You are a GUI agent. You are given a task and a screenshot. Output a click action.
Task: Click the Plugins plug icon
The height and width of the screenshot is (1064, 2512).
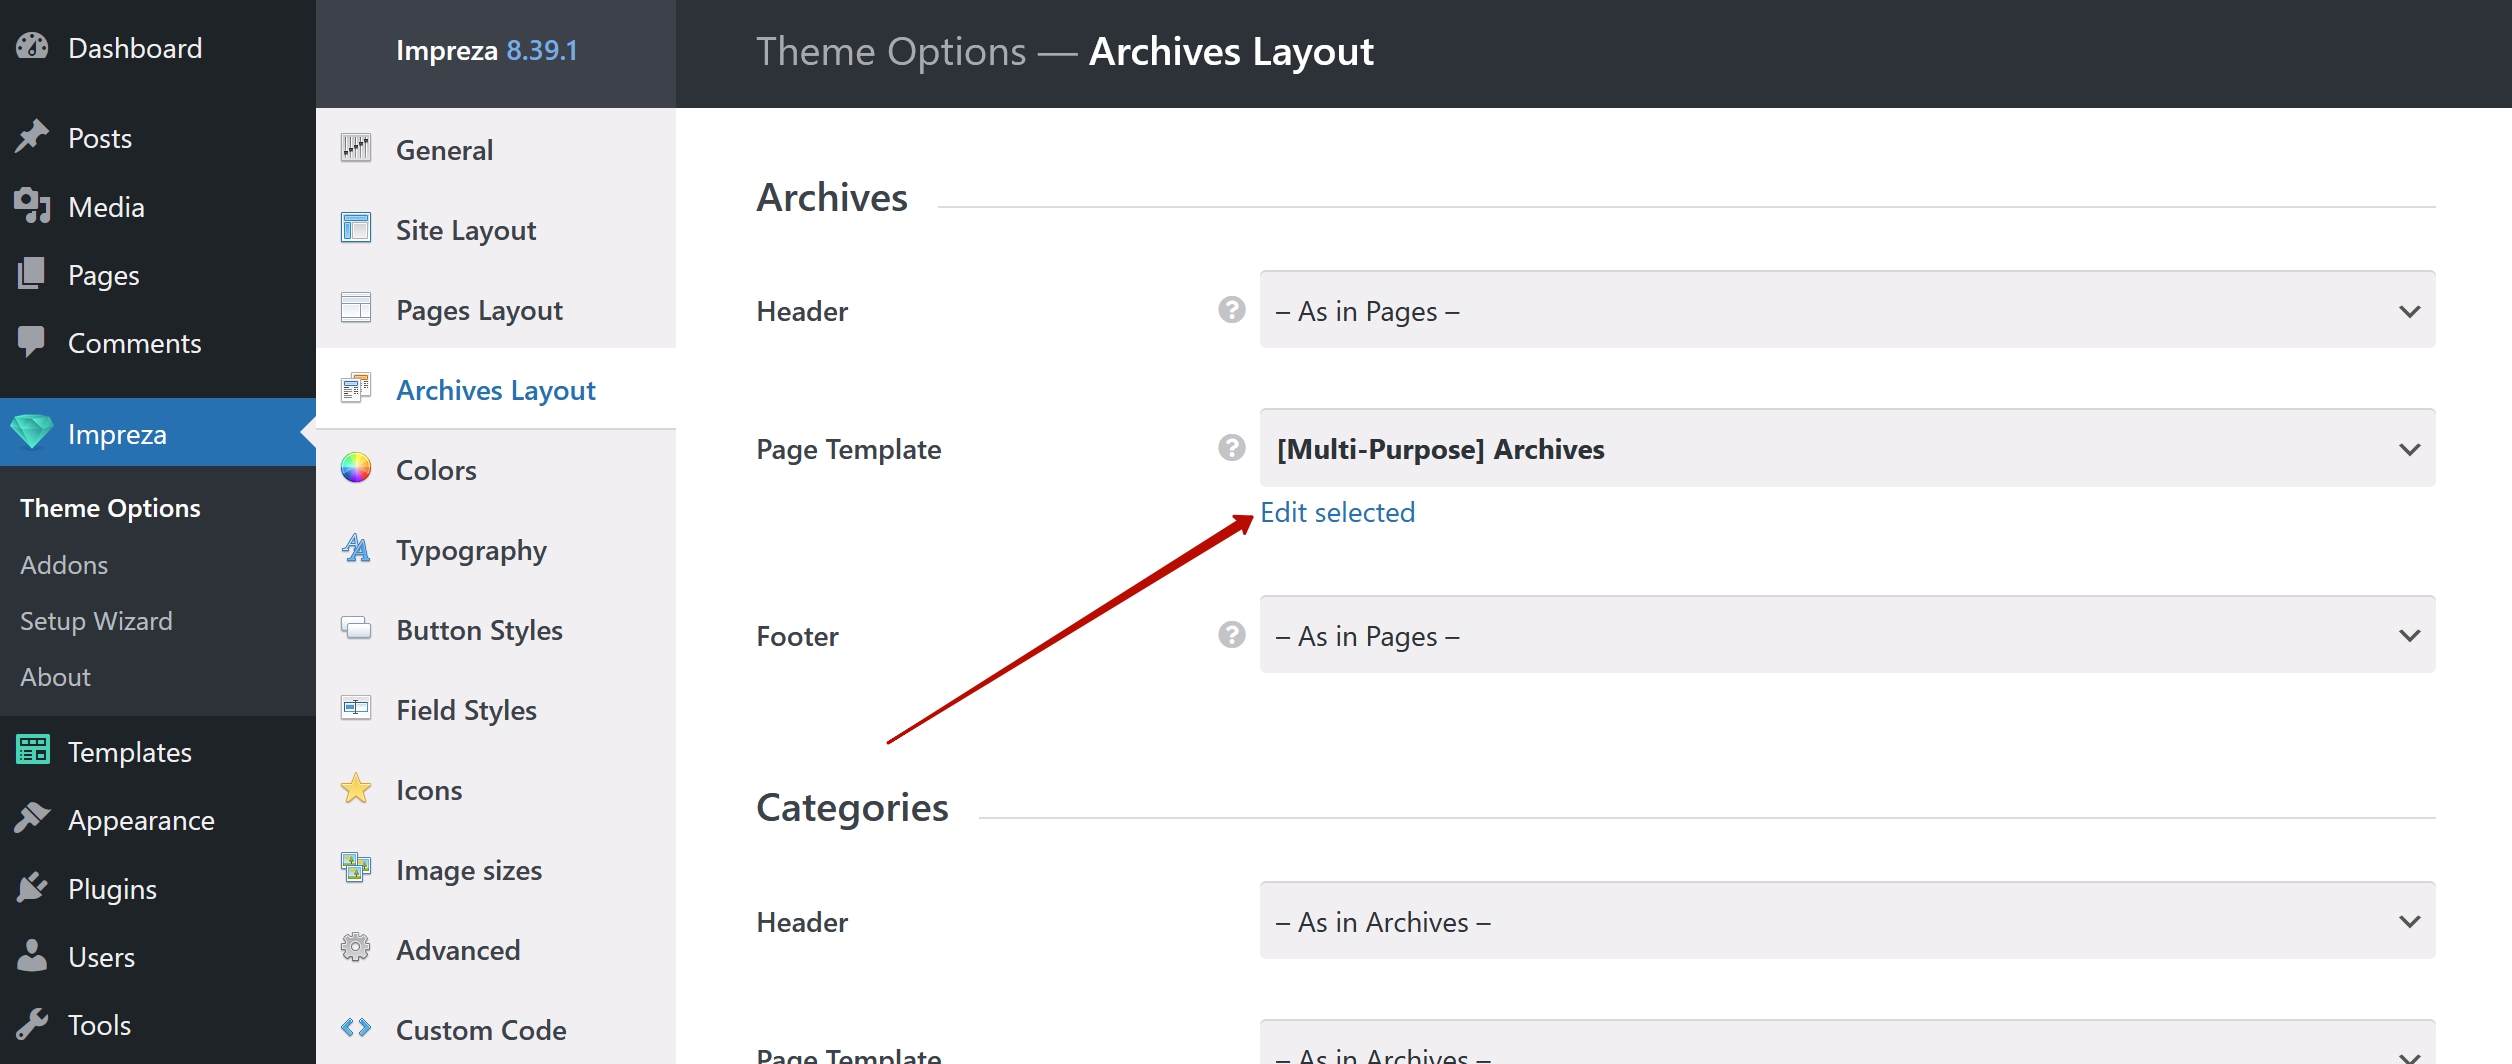pyautogui.click(x=32, y=887)
